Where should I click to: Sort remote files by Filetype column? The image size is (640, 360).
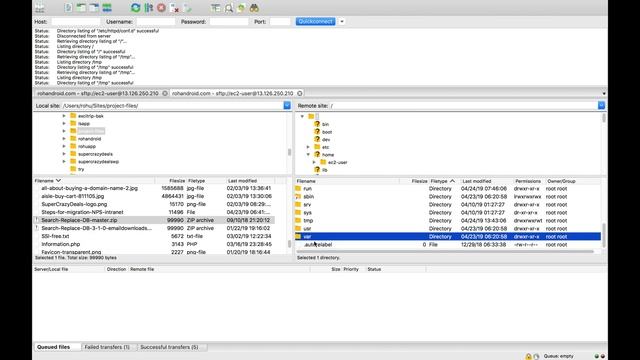444,181
